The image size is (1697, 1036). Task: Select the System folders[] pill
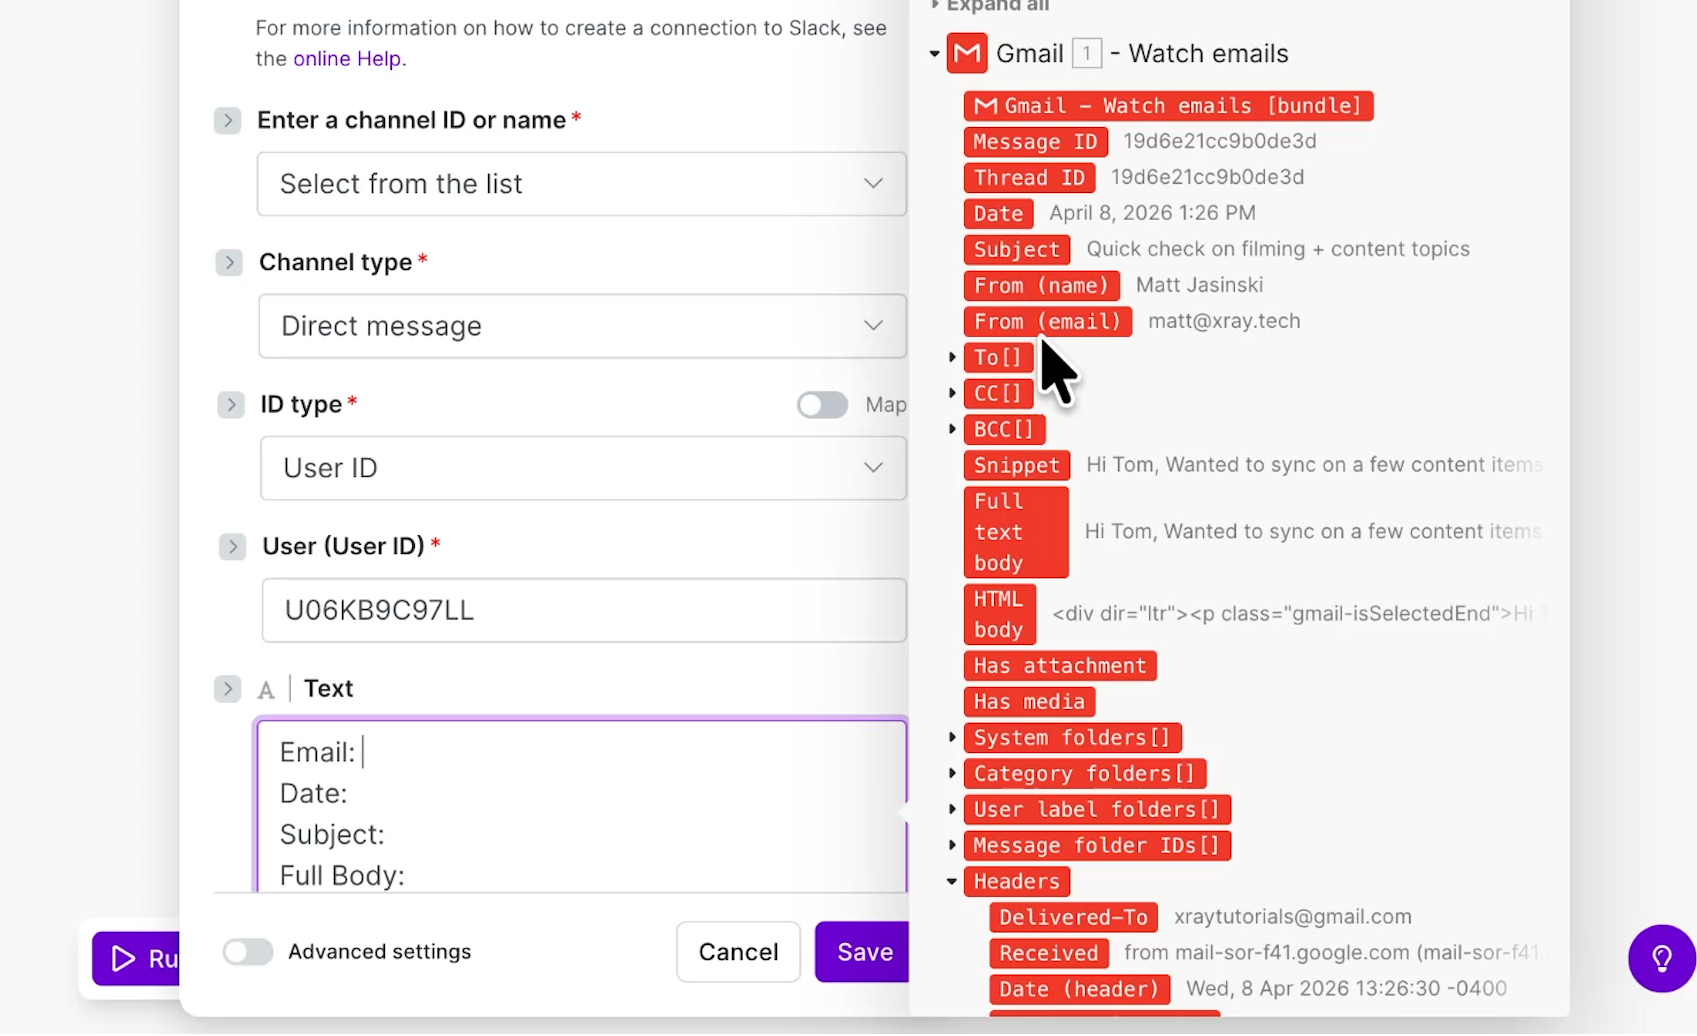pyautogui.click(x=1072, y=738)
